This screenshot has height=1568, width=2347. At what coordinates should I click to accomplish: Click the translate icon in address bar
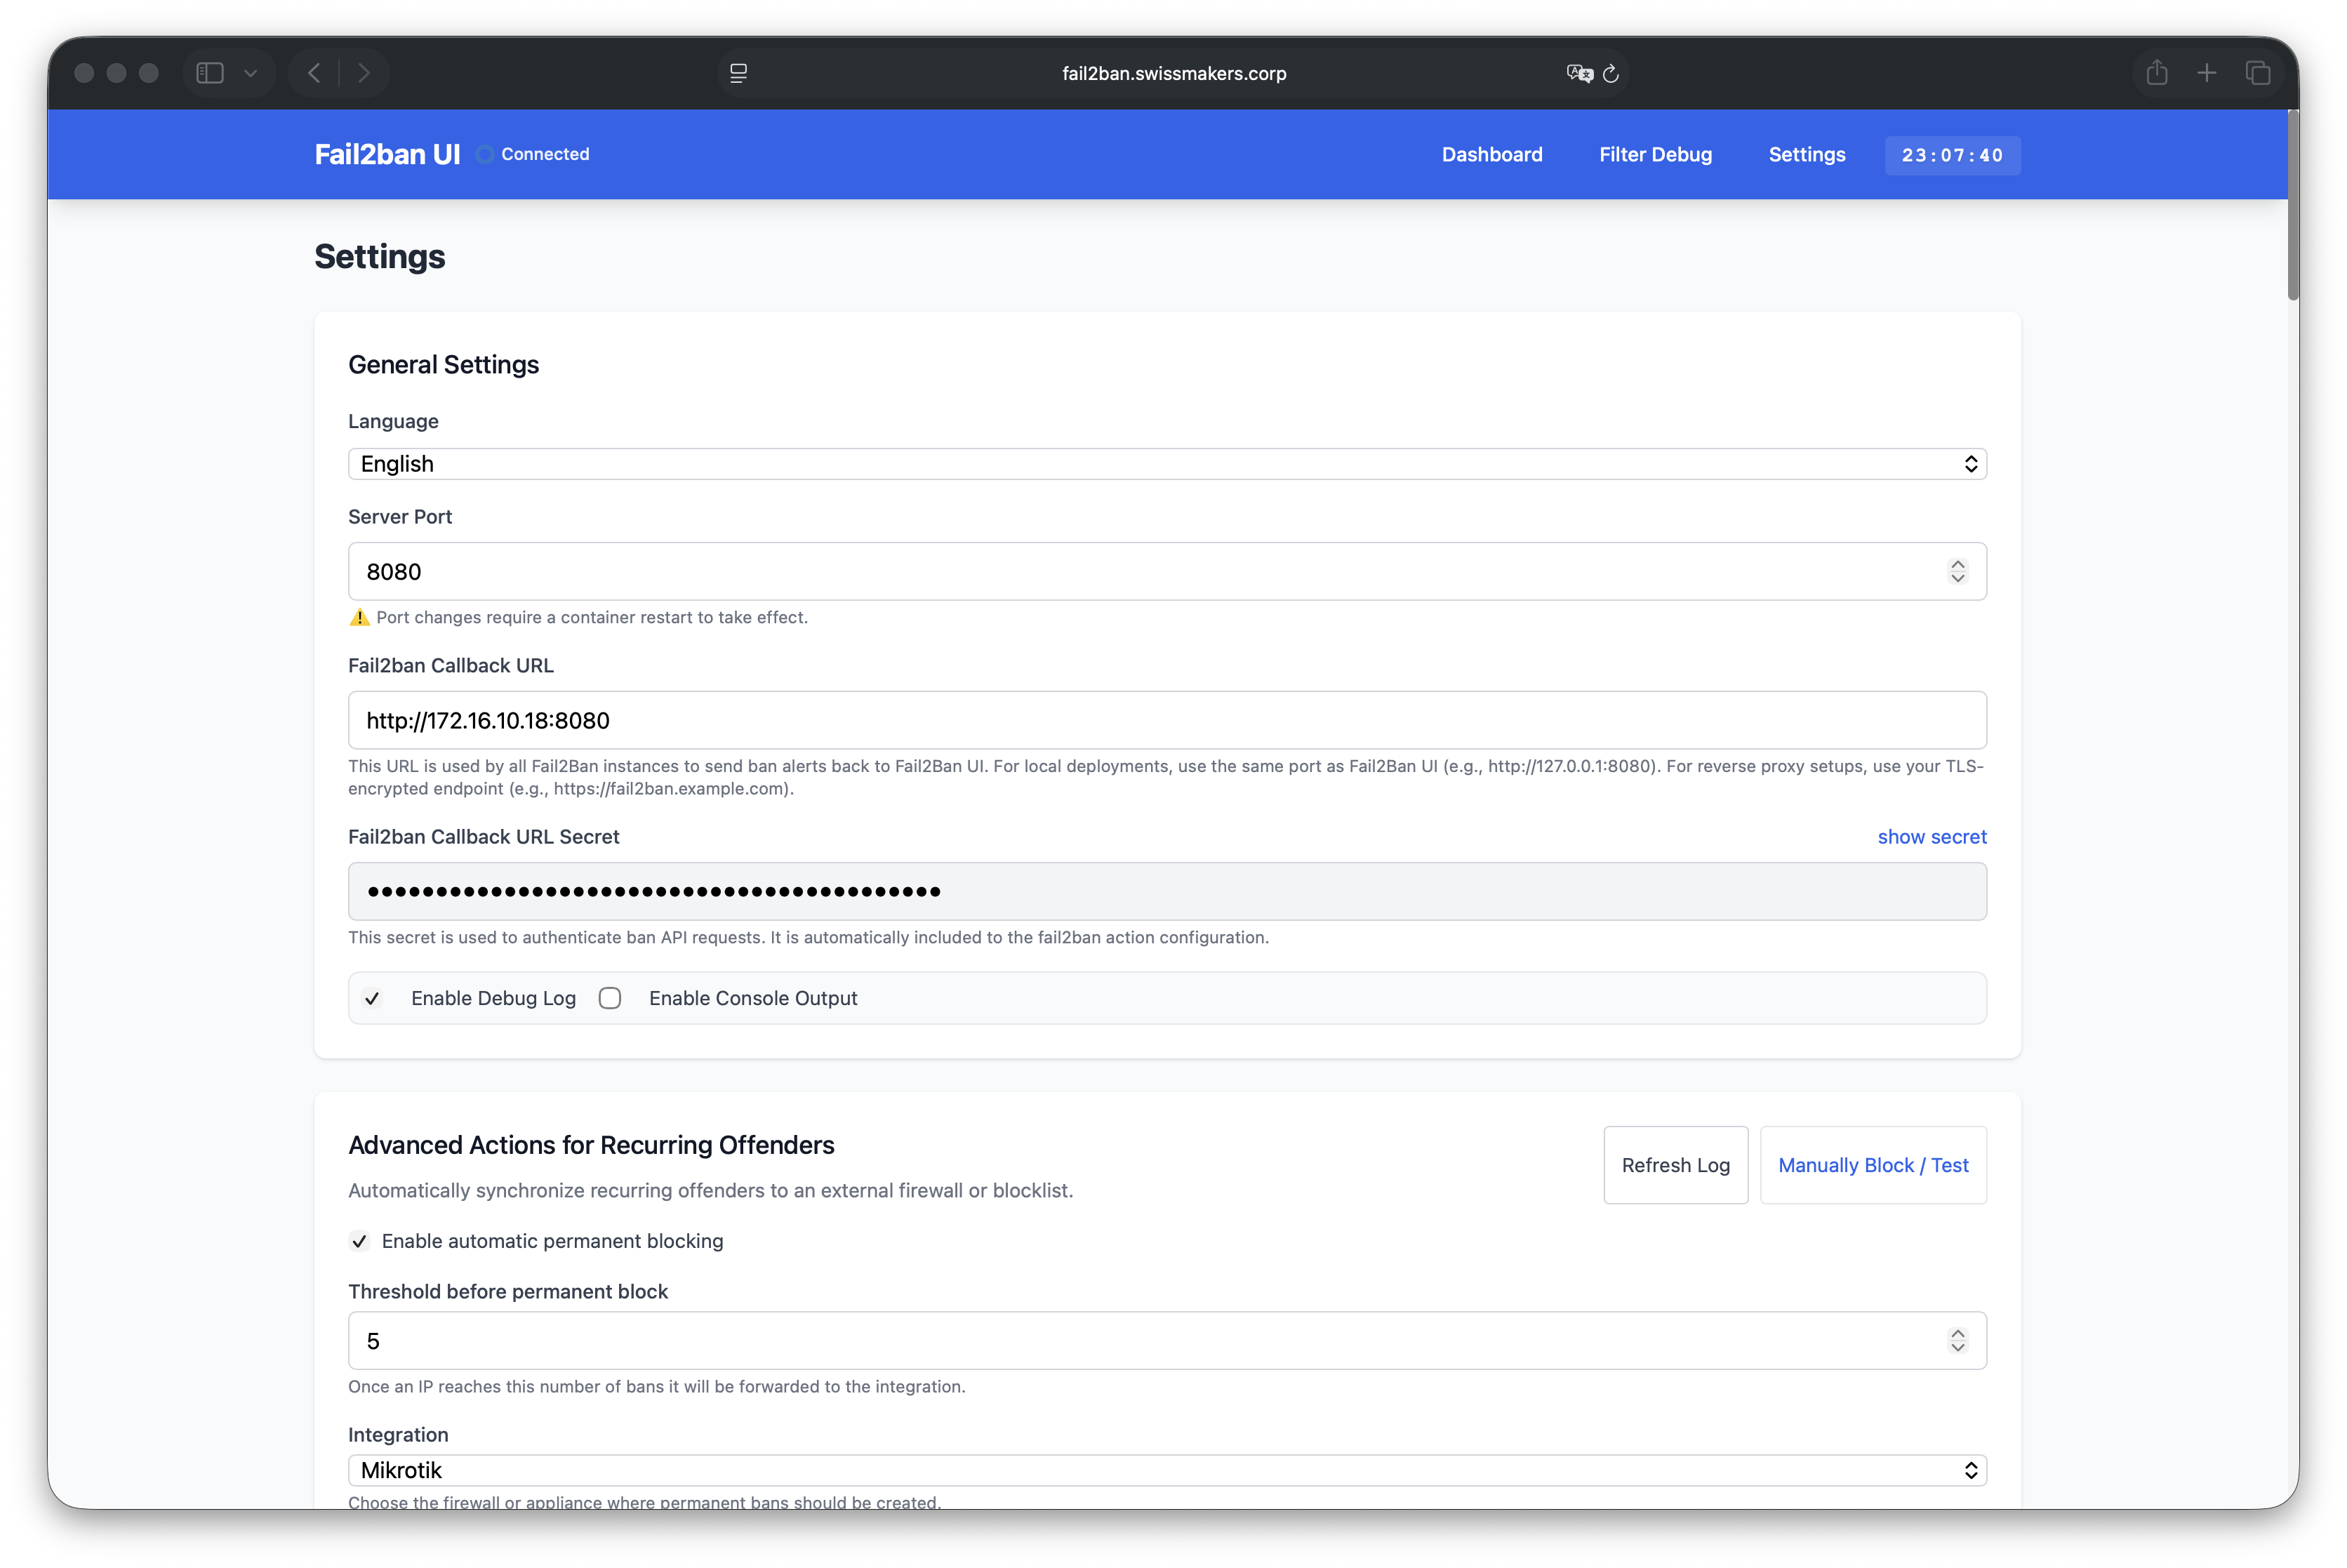(x=1579, y=73)
